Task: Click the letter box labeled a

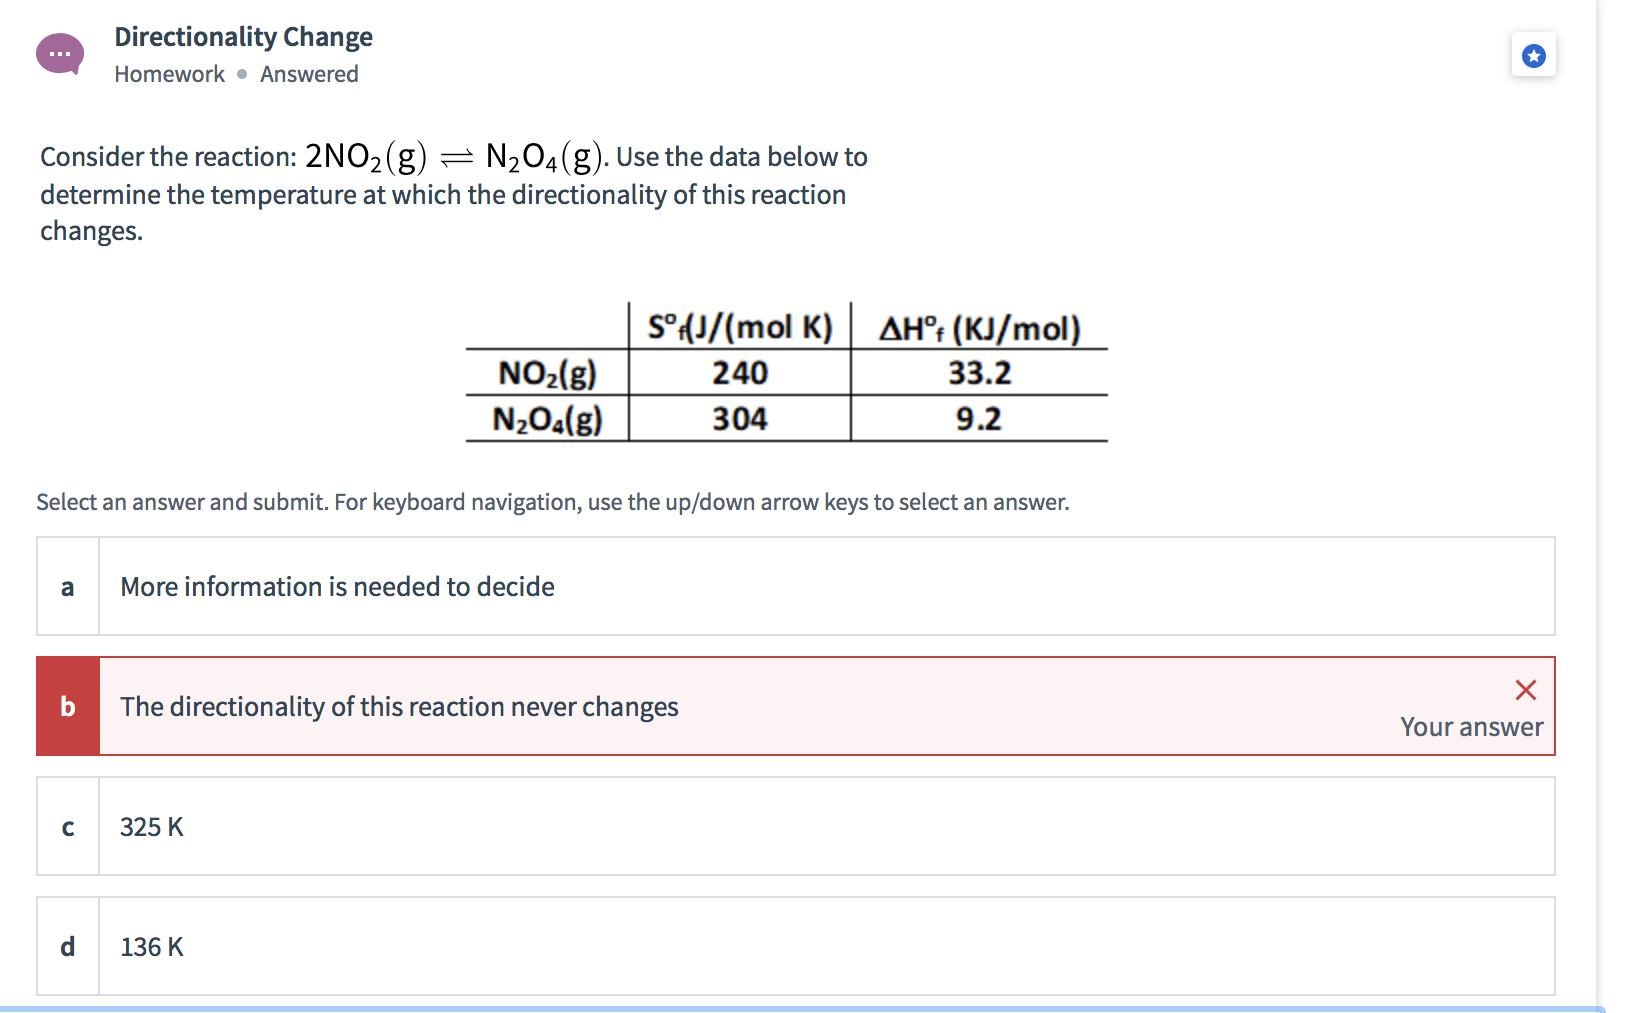Action: [x=67, y=586]
